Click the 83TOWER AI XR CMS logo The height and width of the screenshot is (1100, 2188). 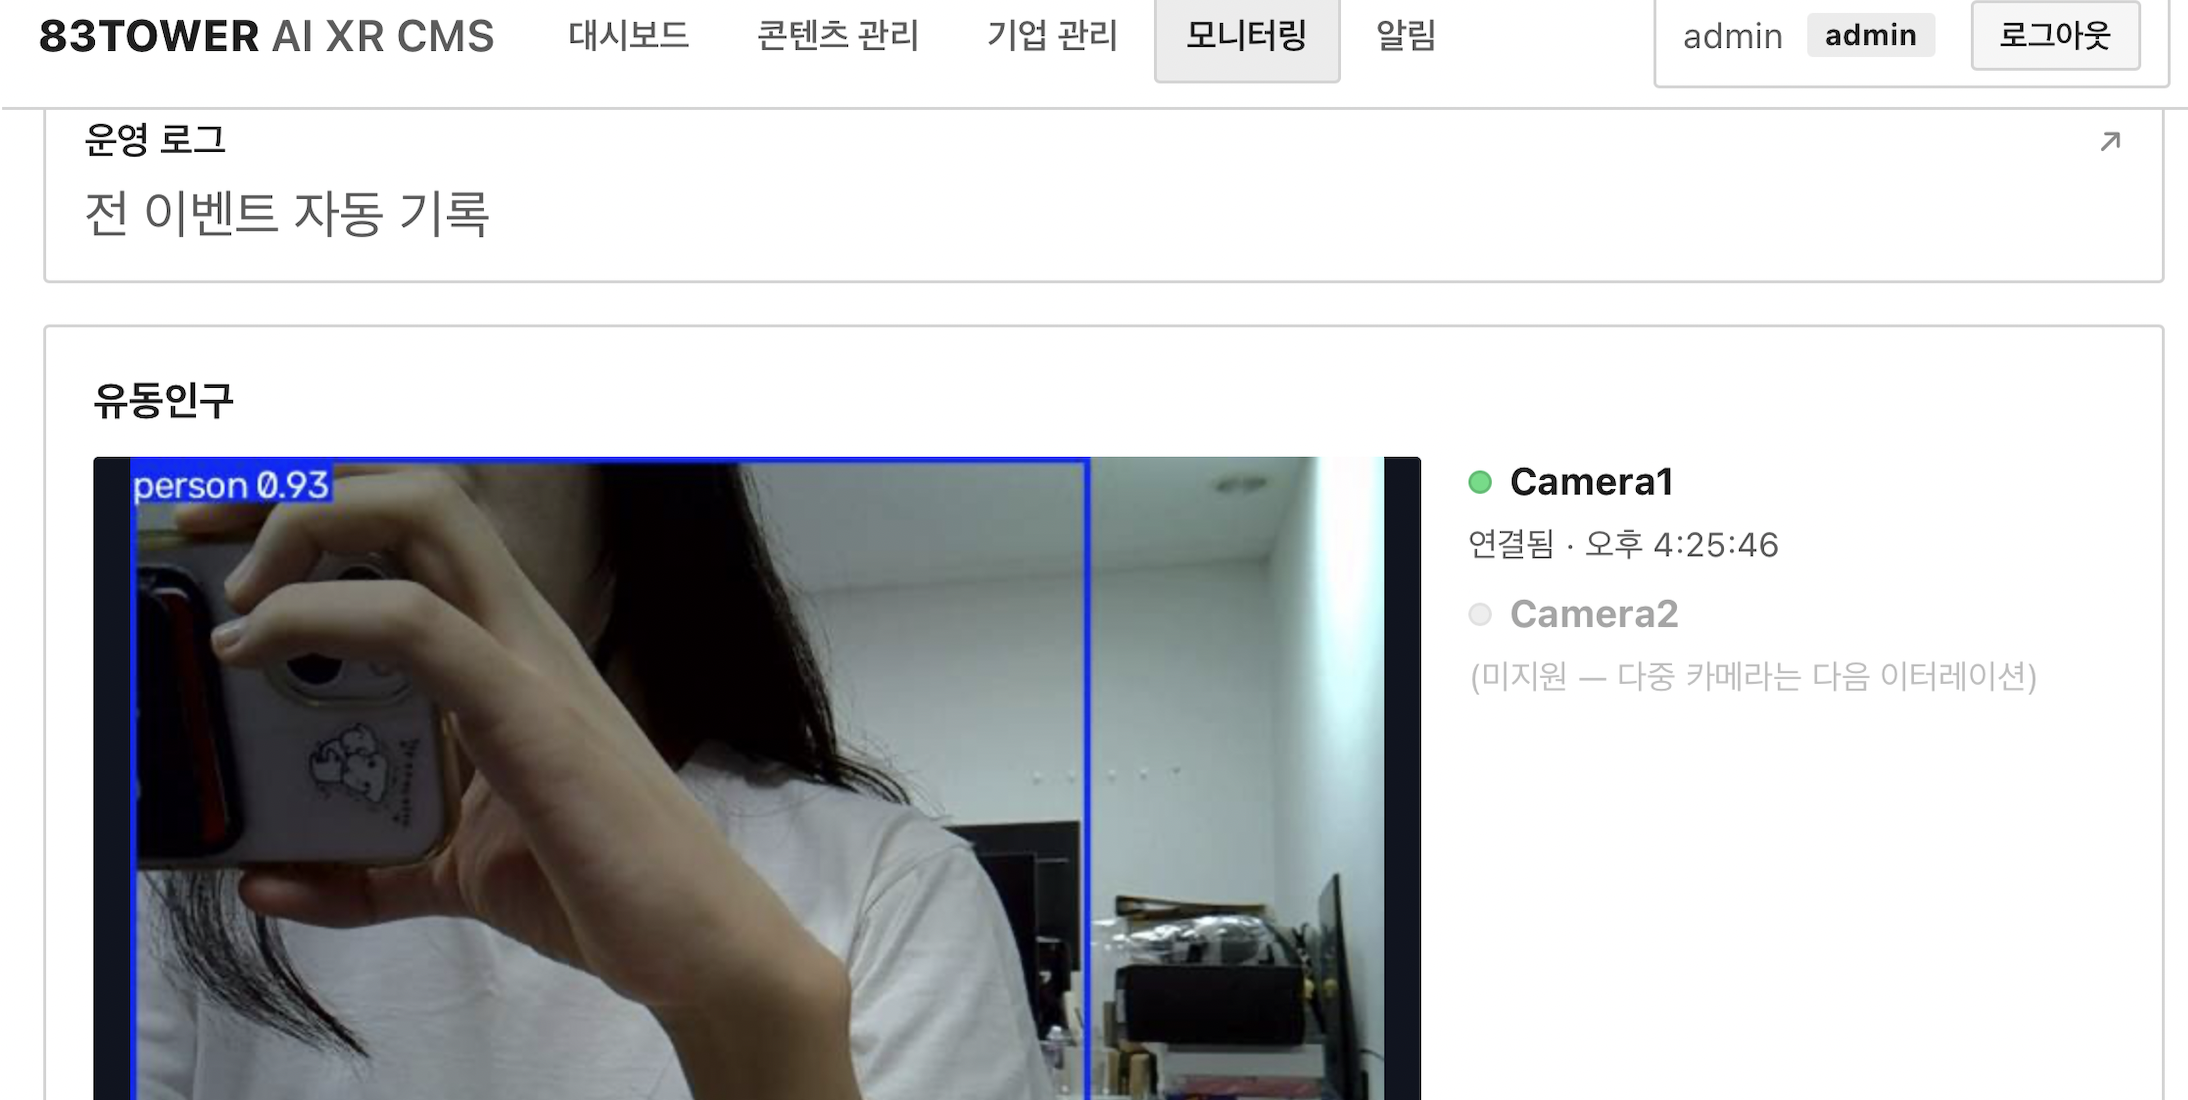point(267,36)
